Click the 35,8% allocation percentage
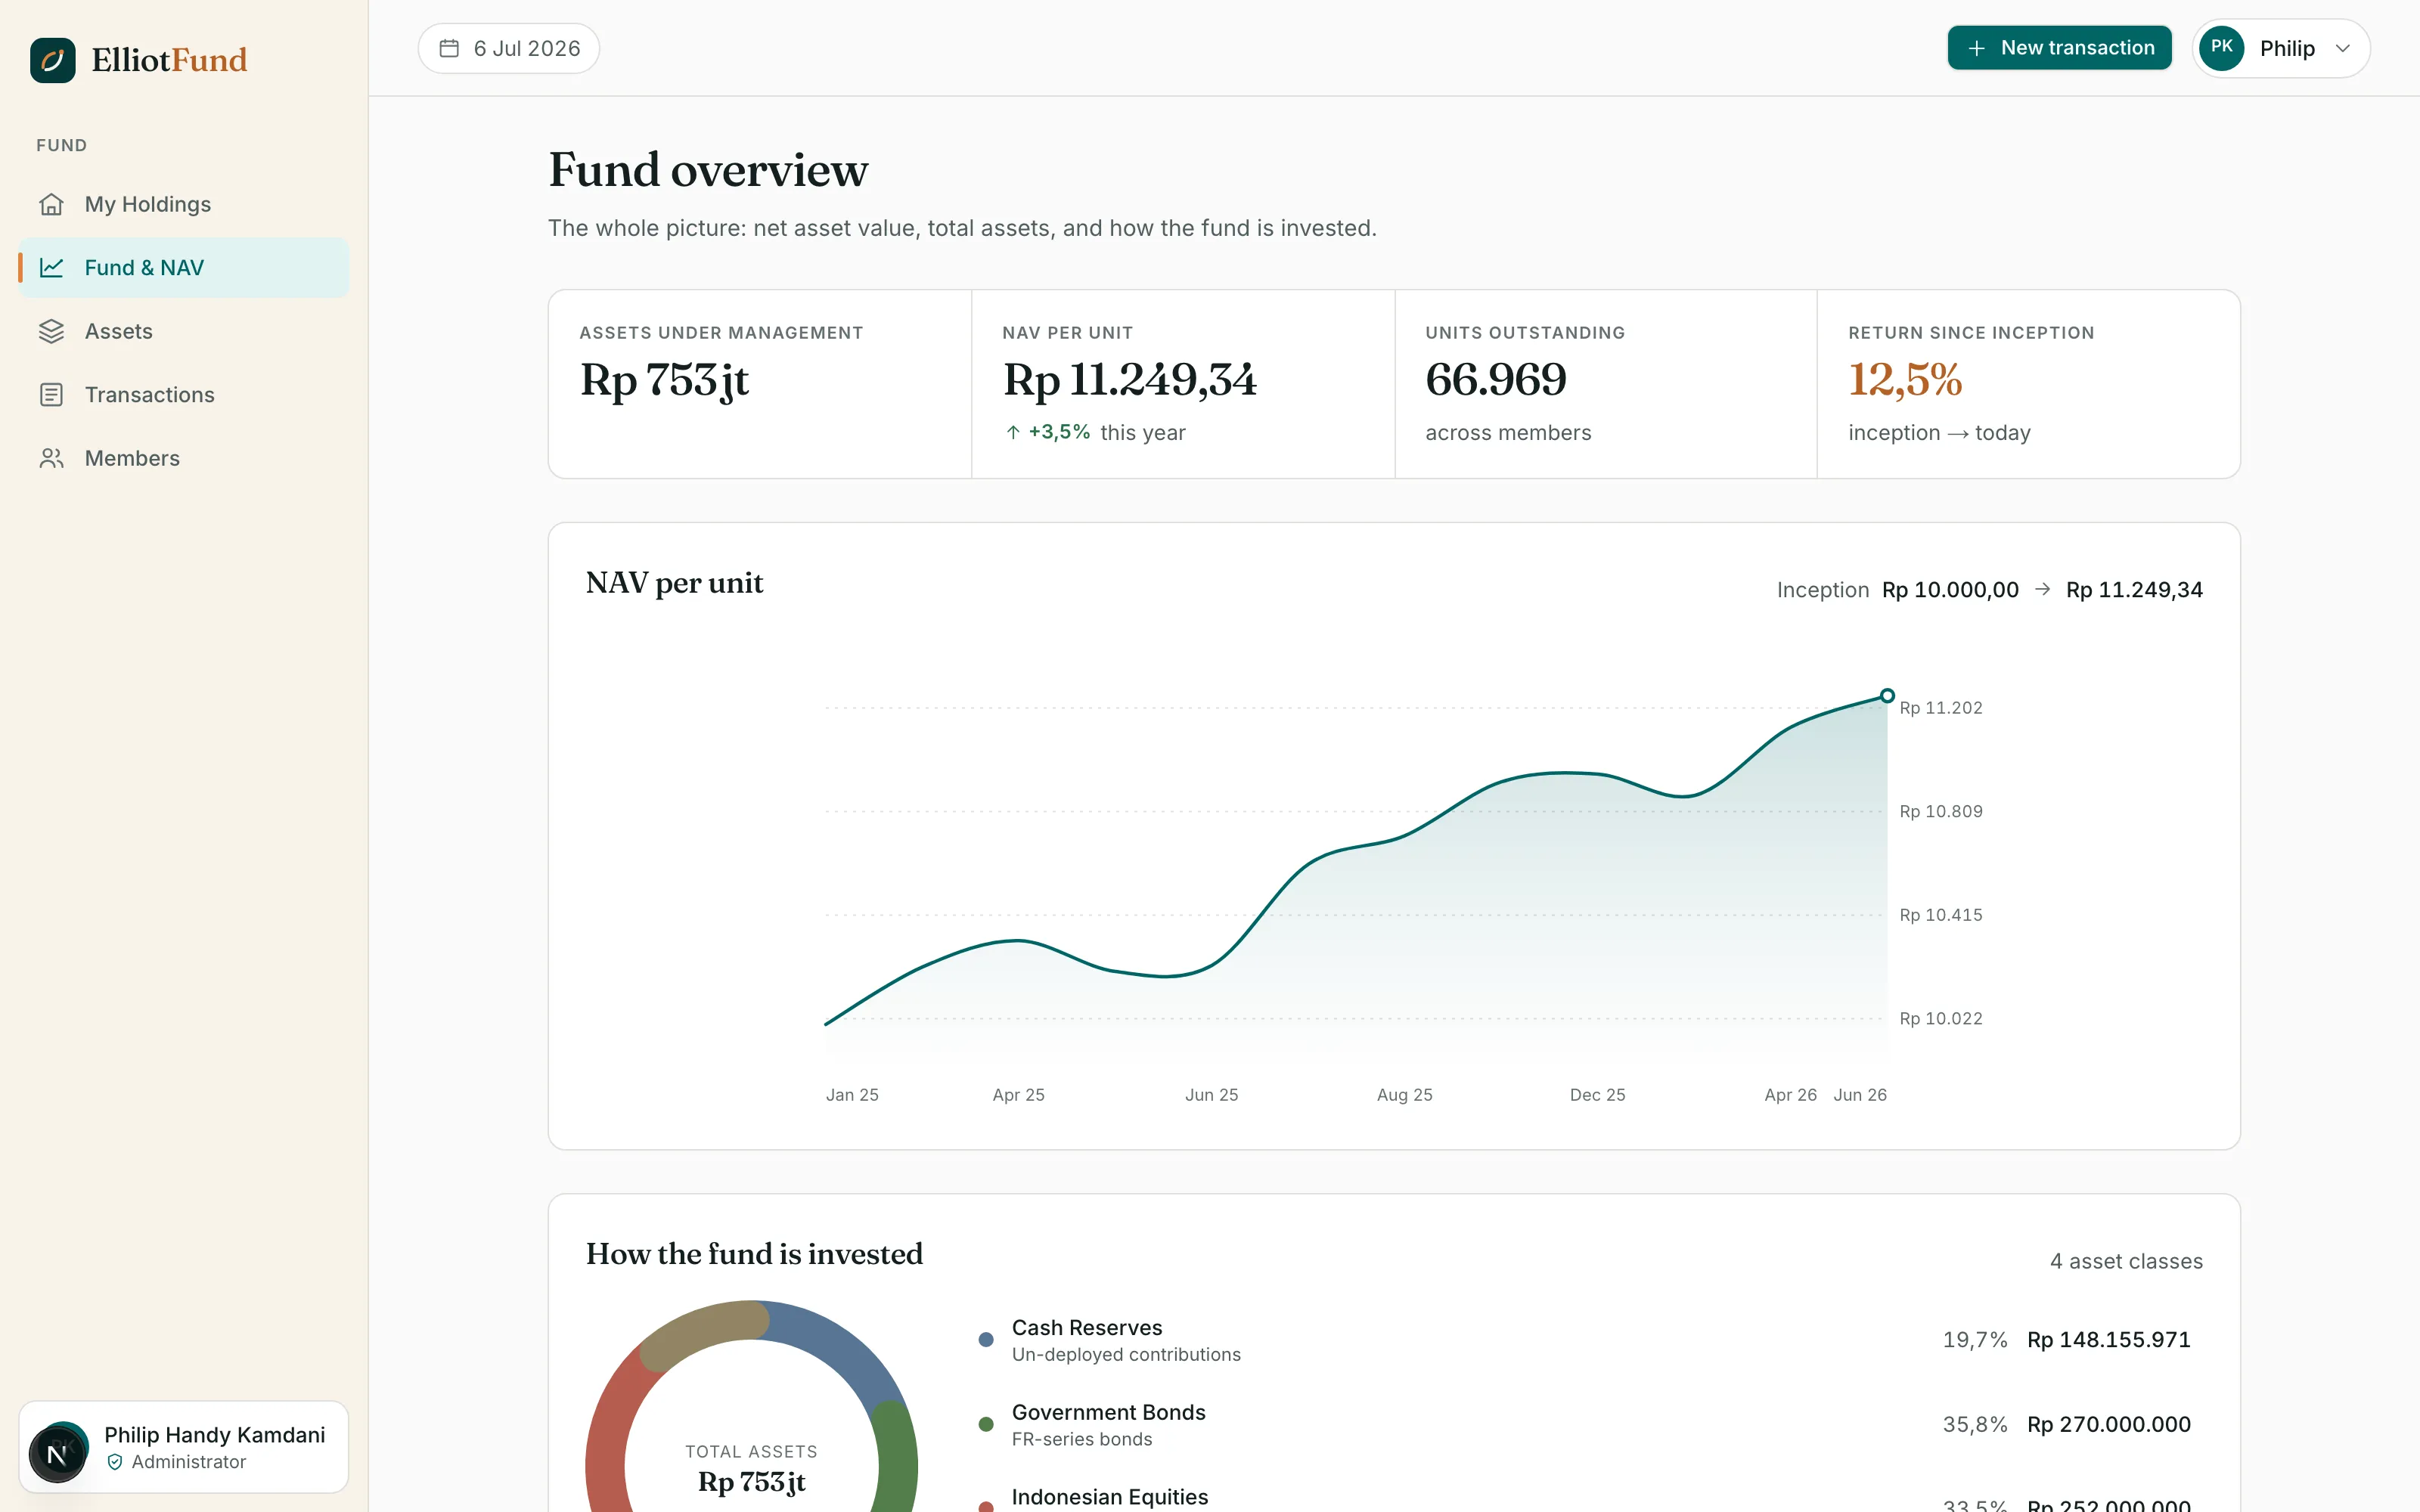Viewport: 2420px width, 1512px height. click(x=1975, y=1424)
